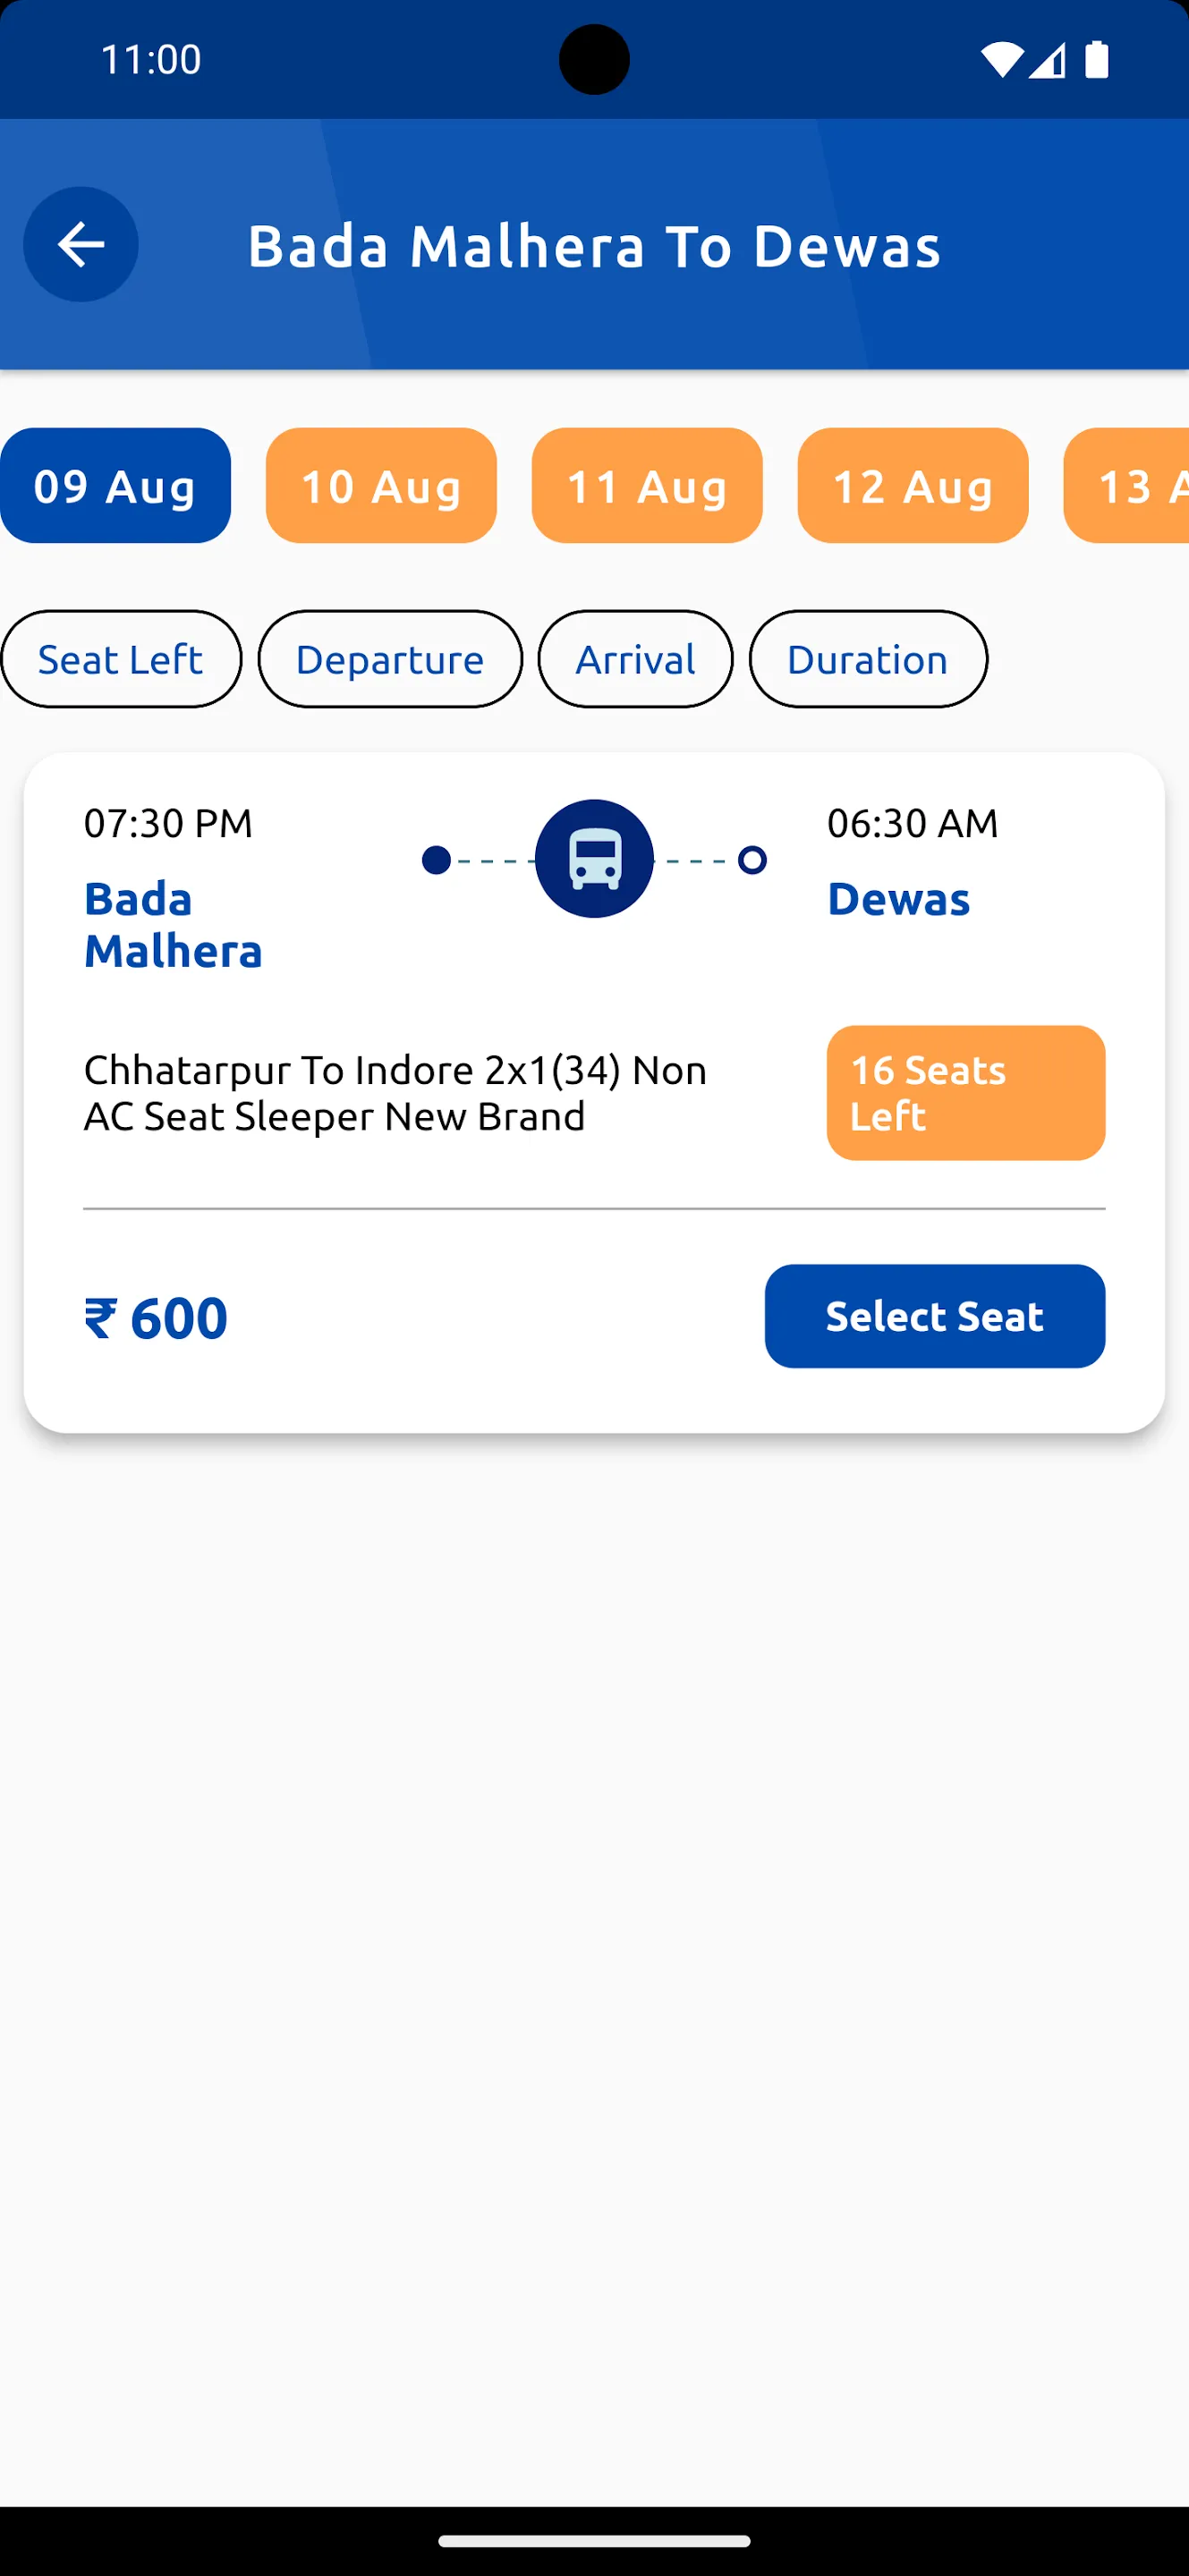Tap the hollow arrival dot on route
1189x2576 pixels.
(752, 860)
